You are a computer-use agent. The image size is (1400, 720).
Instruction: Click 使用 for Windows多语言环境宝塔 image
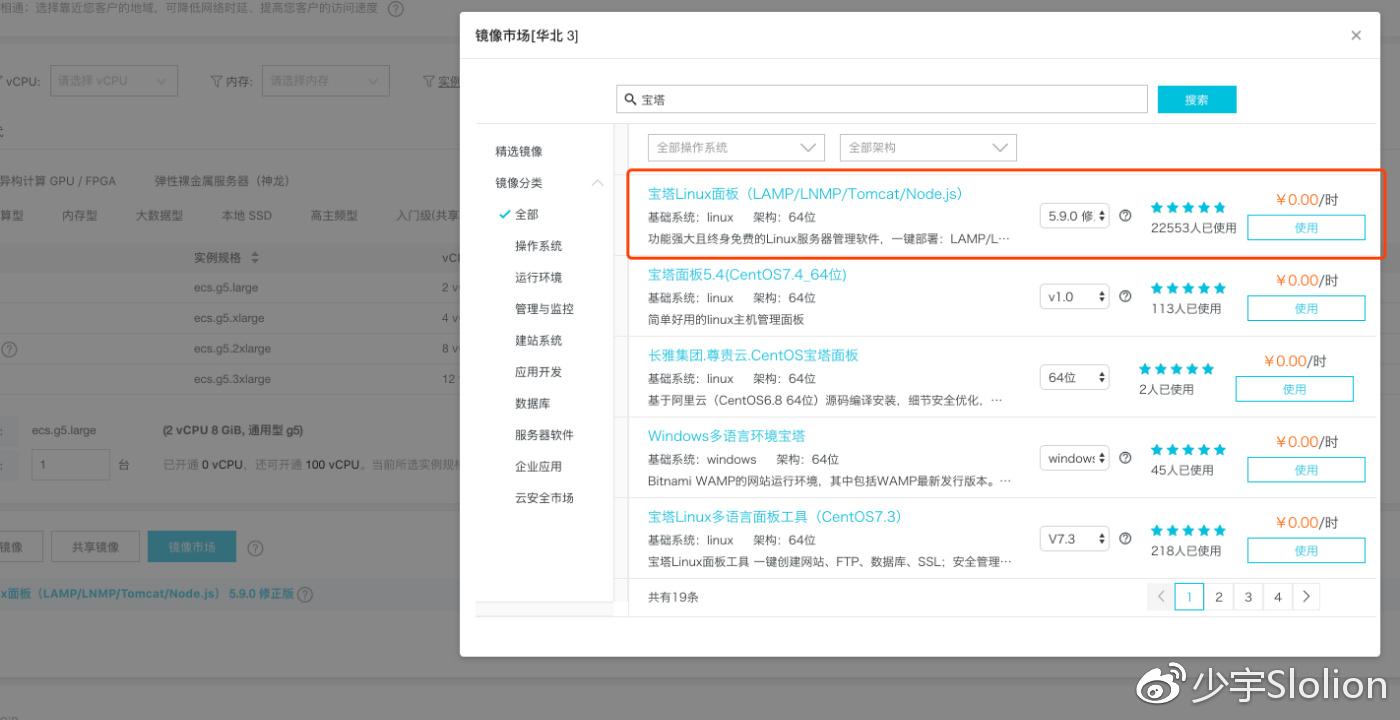(x=1306, y=470)
